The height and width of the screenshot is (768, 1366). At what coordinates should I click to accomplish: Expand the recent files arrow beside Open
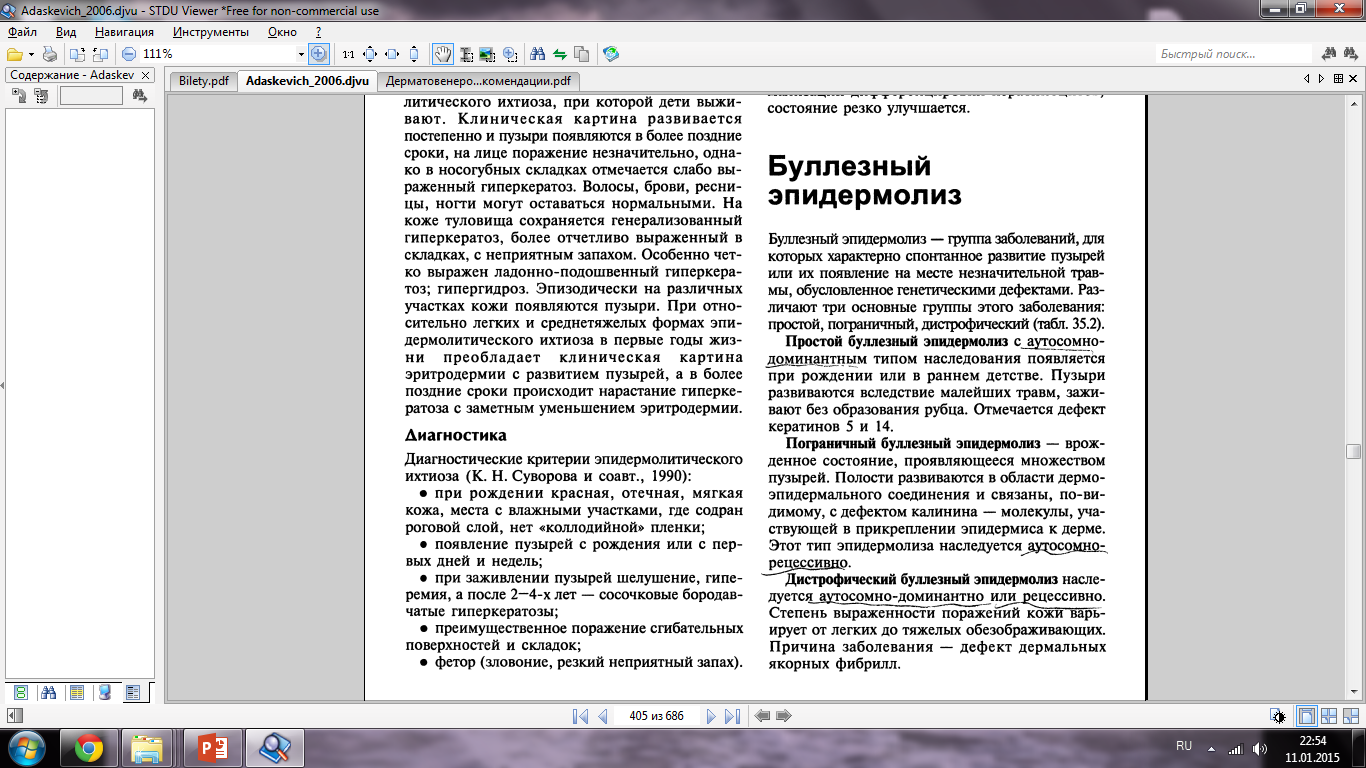(x=31, y=54)
